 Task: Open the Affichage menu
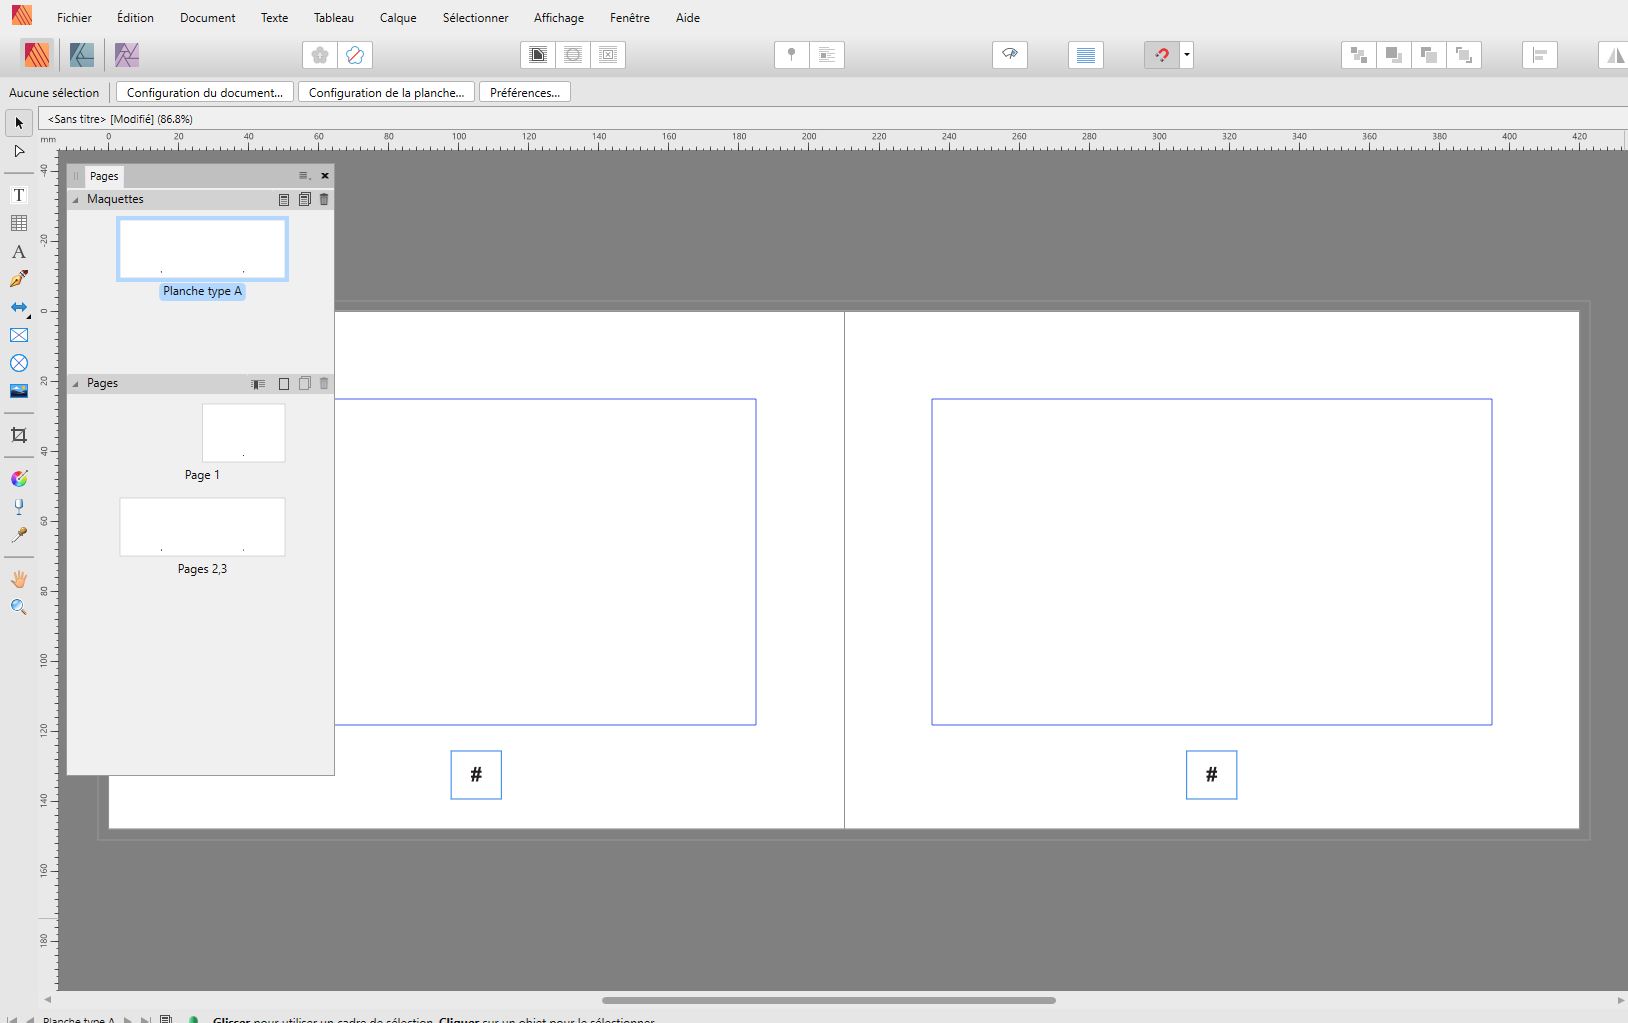coord(559,18)
